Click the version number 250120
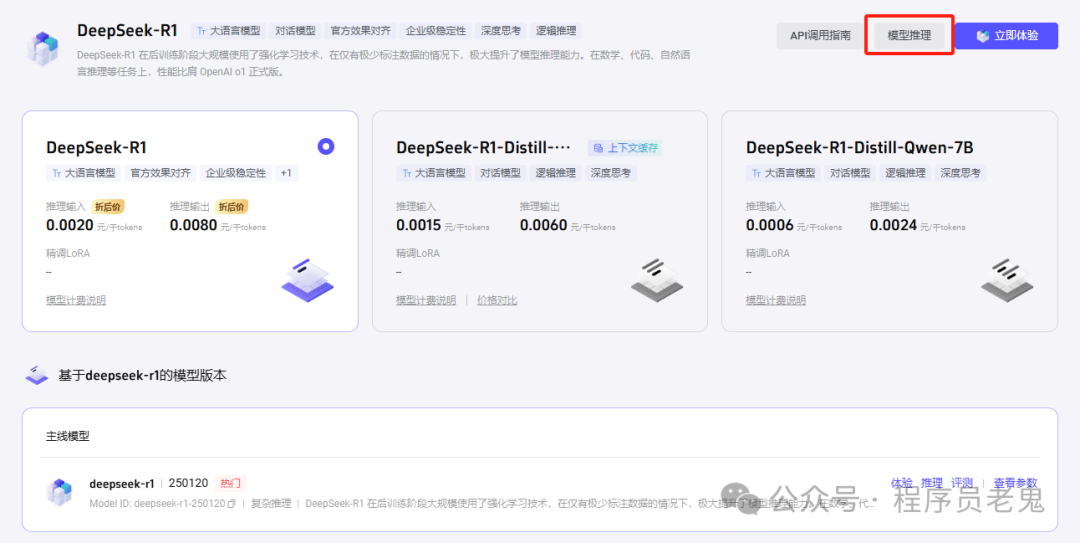1080x543 pixels. pos(188,483)
